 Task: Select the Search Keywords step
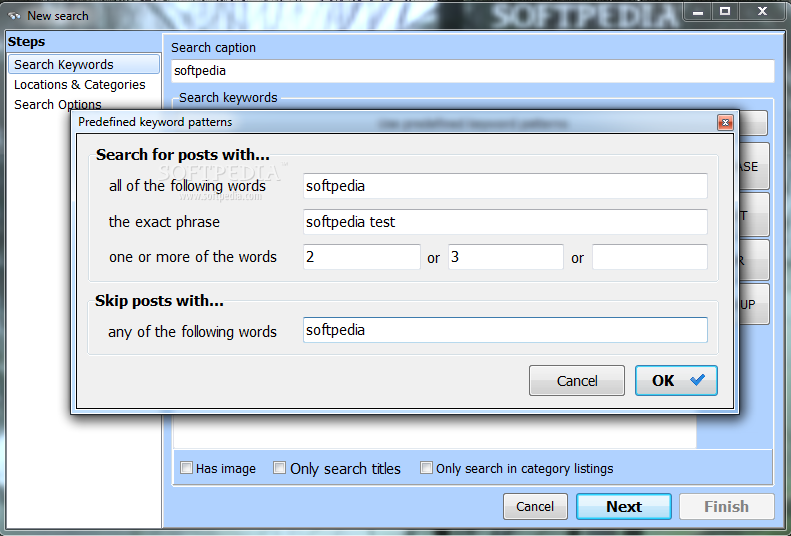[84, 65]
